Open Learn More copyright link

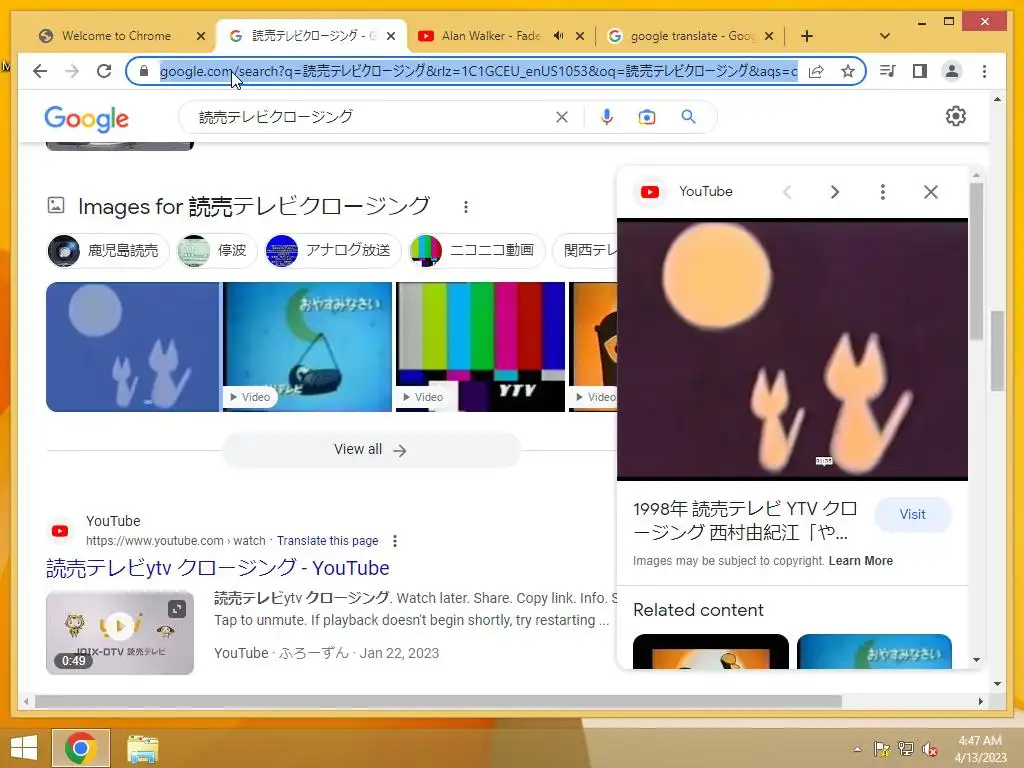pyautogui.click(x=860, y=561)
